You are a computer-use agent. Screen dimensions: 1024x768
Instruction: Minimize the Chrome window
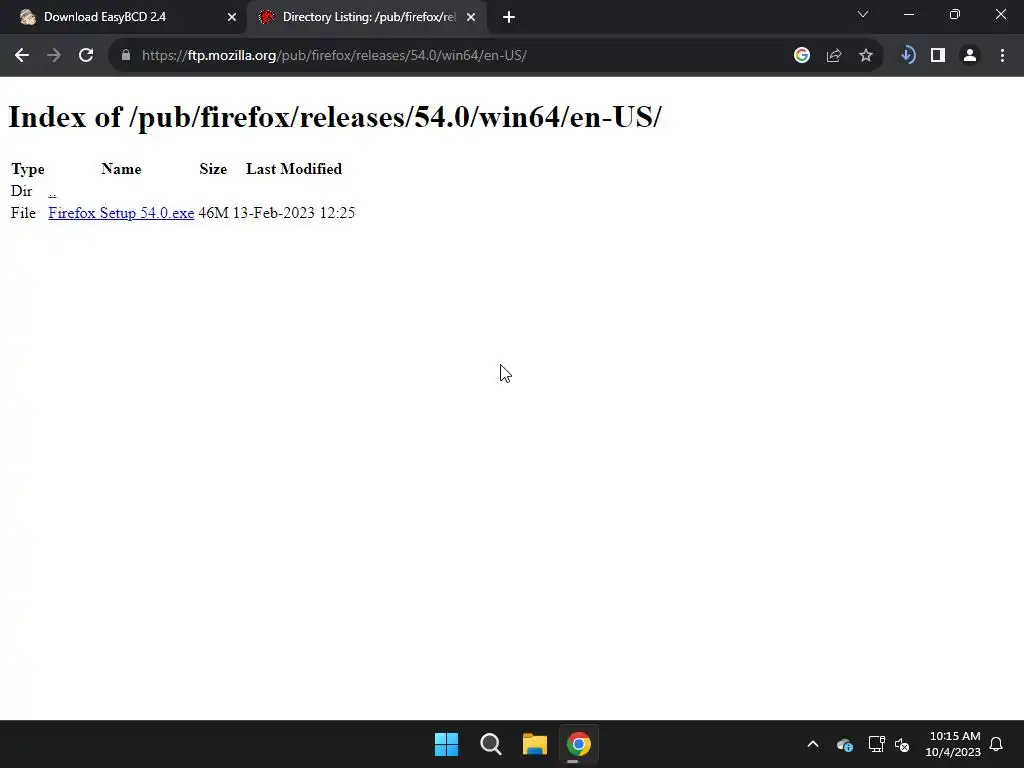click(x=909, y=14)
